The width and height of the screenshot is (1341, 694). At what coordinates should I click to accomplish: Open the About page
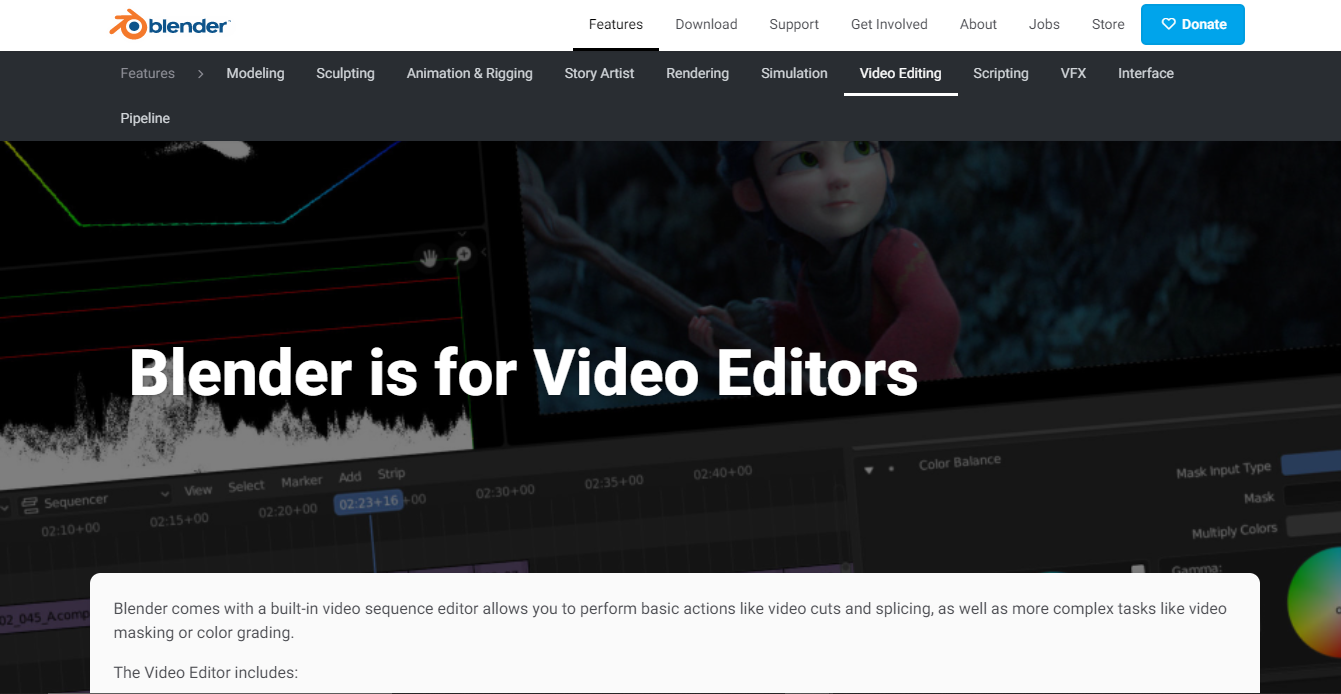pos(978,24)
